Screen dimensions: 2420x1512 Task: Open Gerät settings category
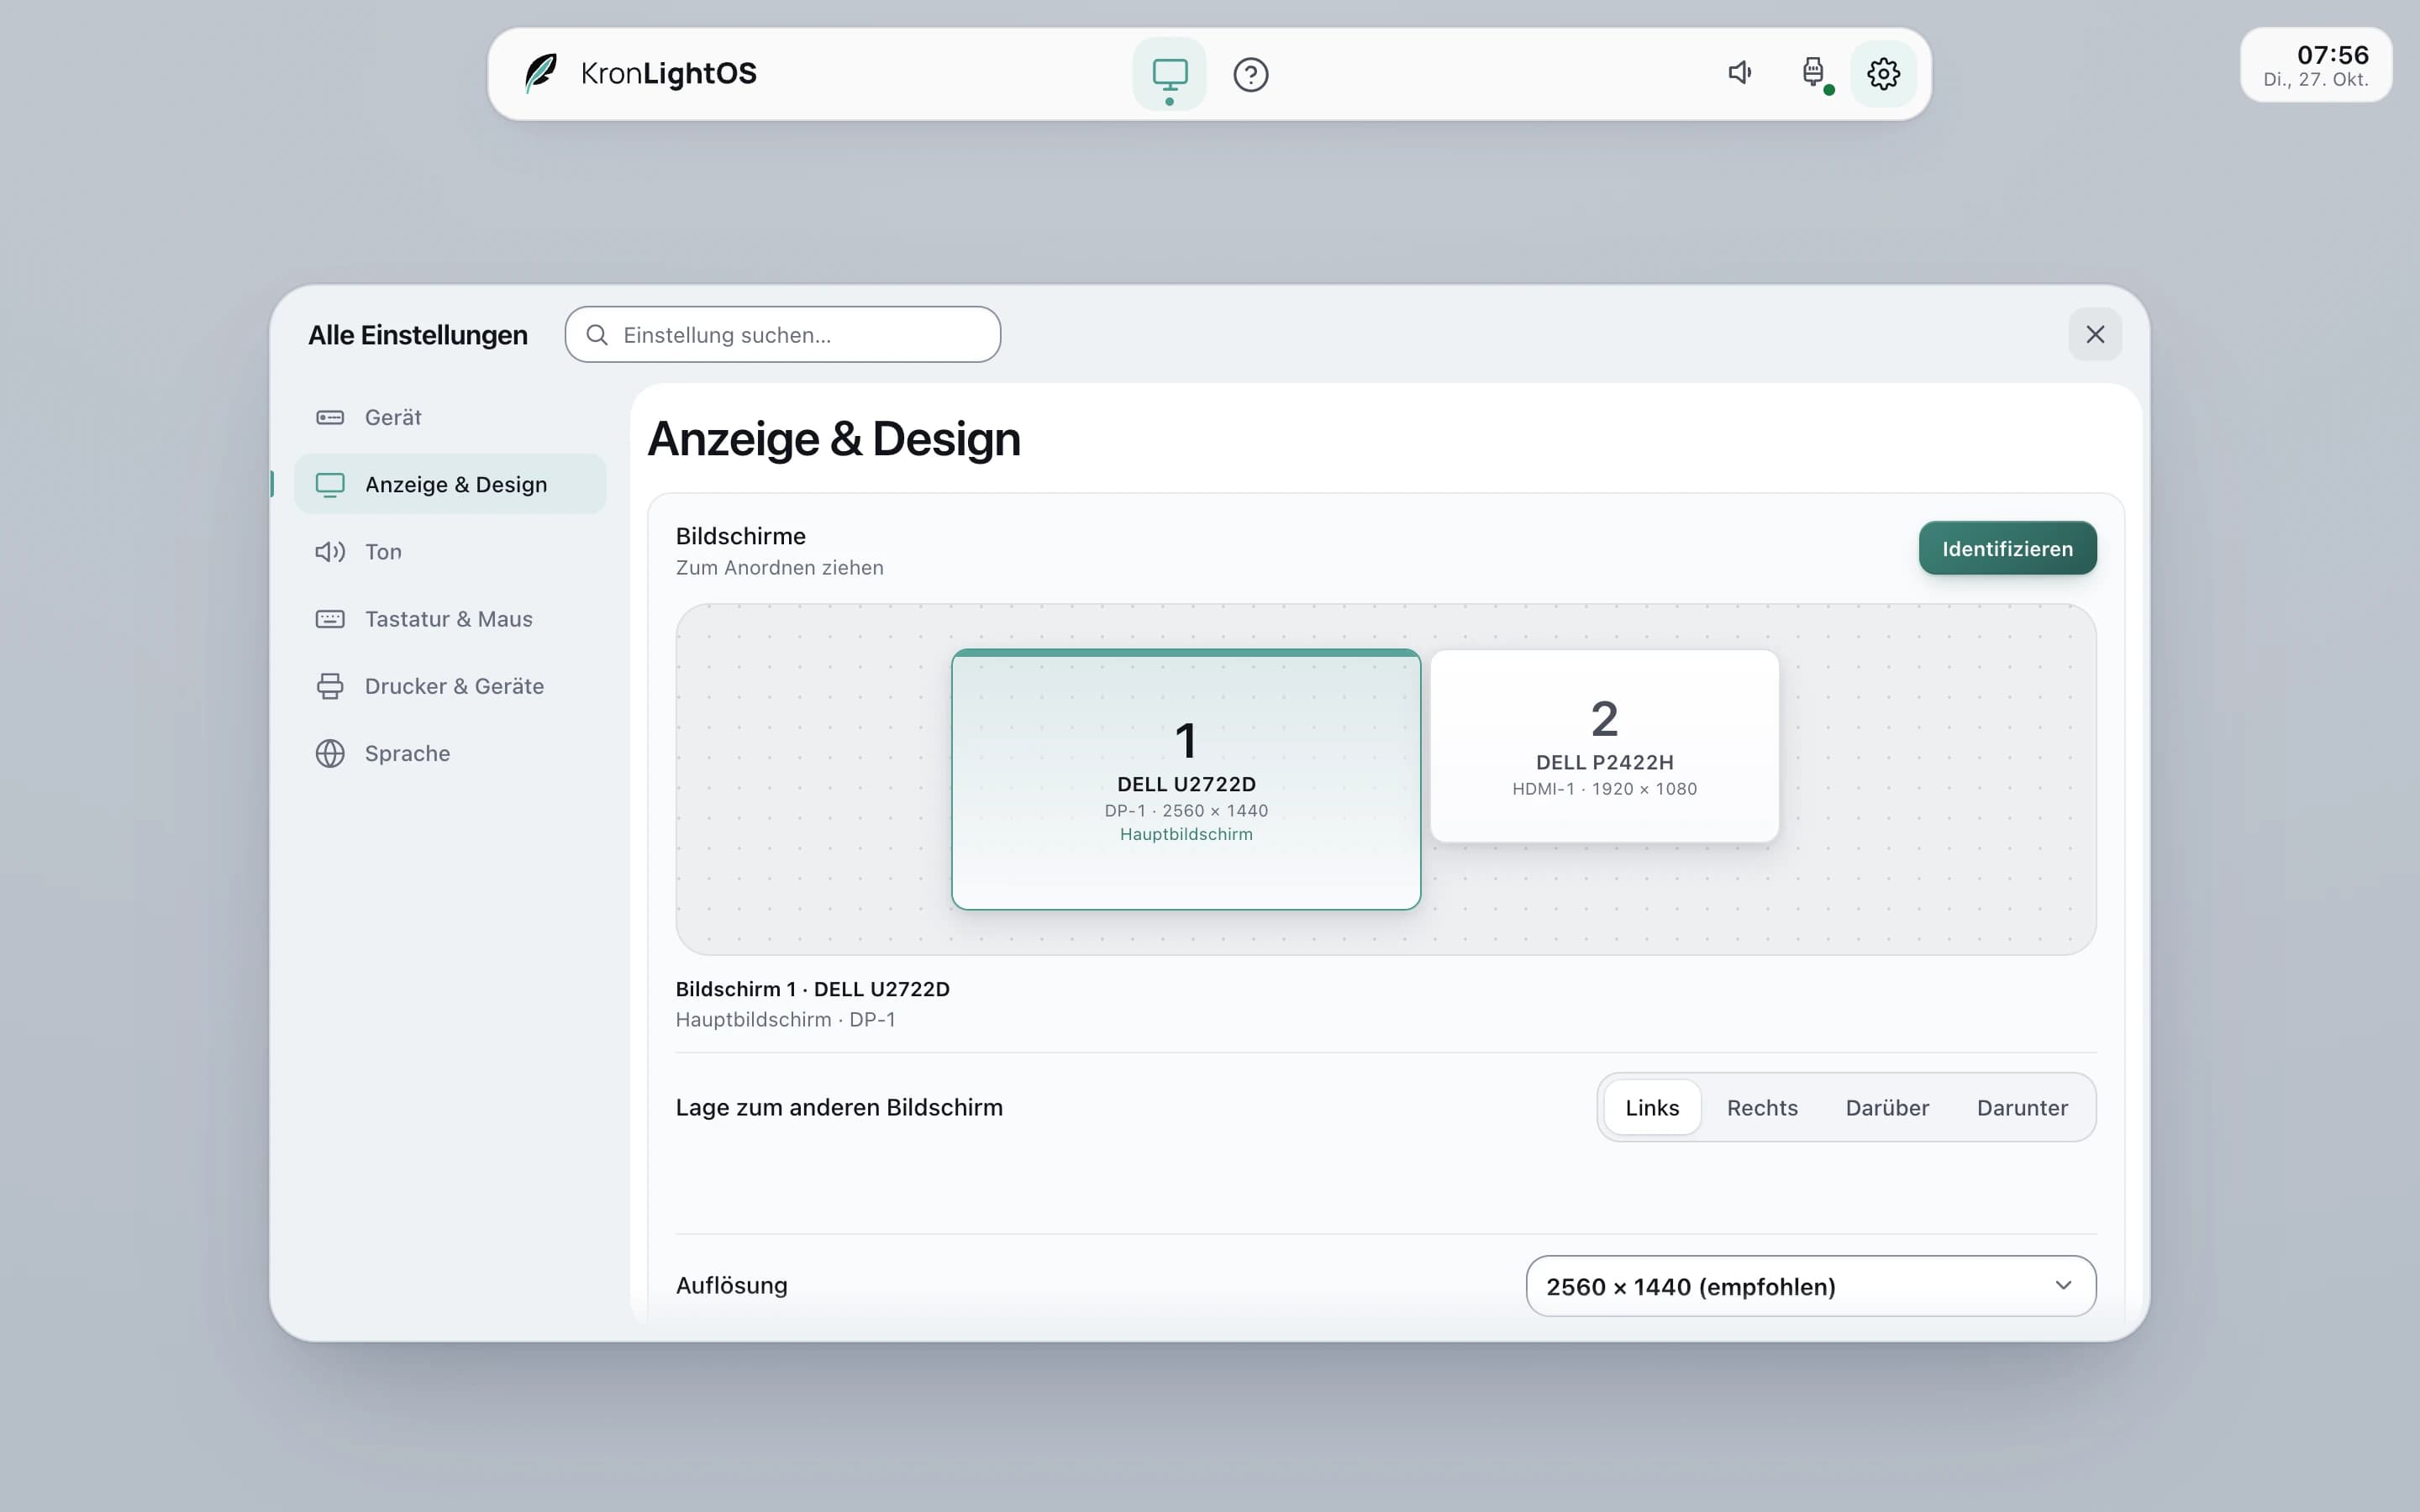click(x=450, y=417)
